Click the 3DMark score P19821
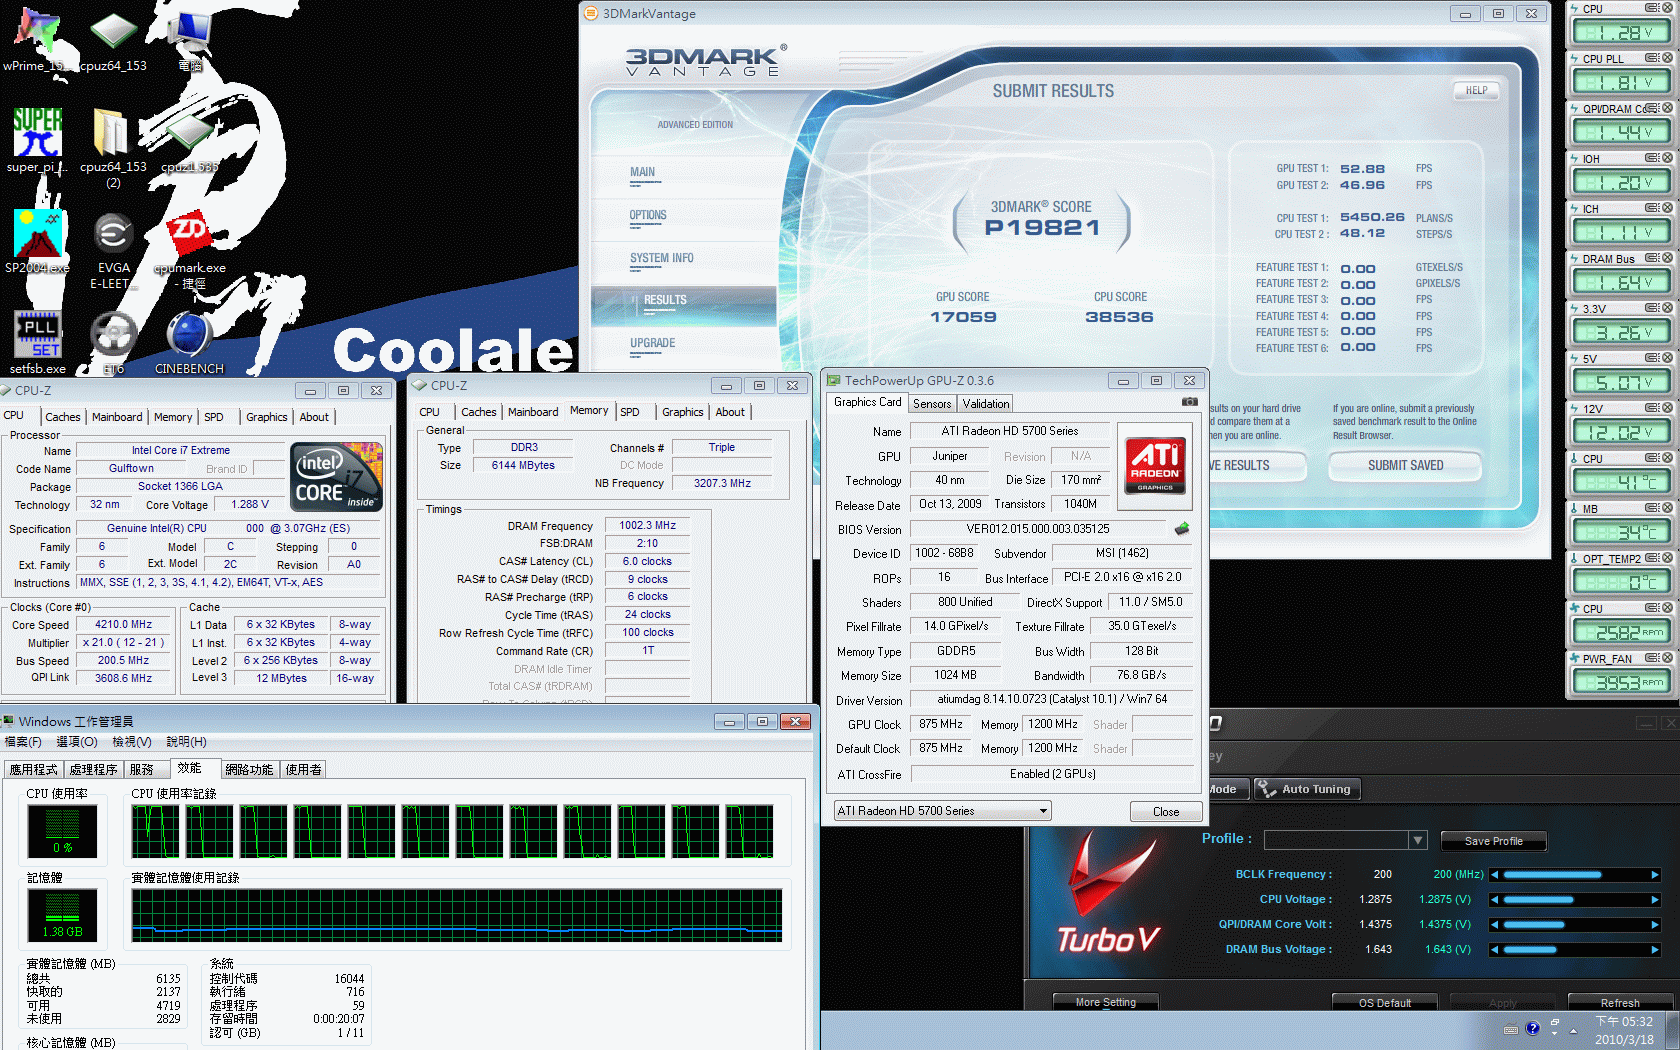This screenshot has height=1050, width=1680. tap(1042, 227)
